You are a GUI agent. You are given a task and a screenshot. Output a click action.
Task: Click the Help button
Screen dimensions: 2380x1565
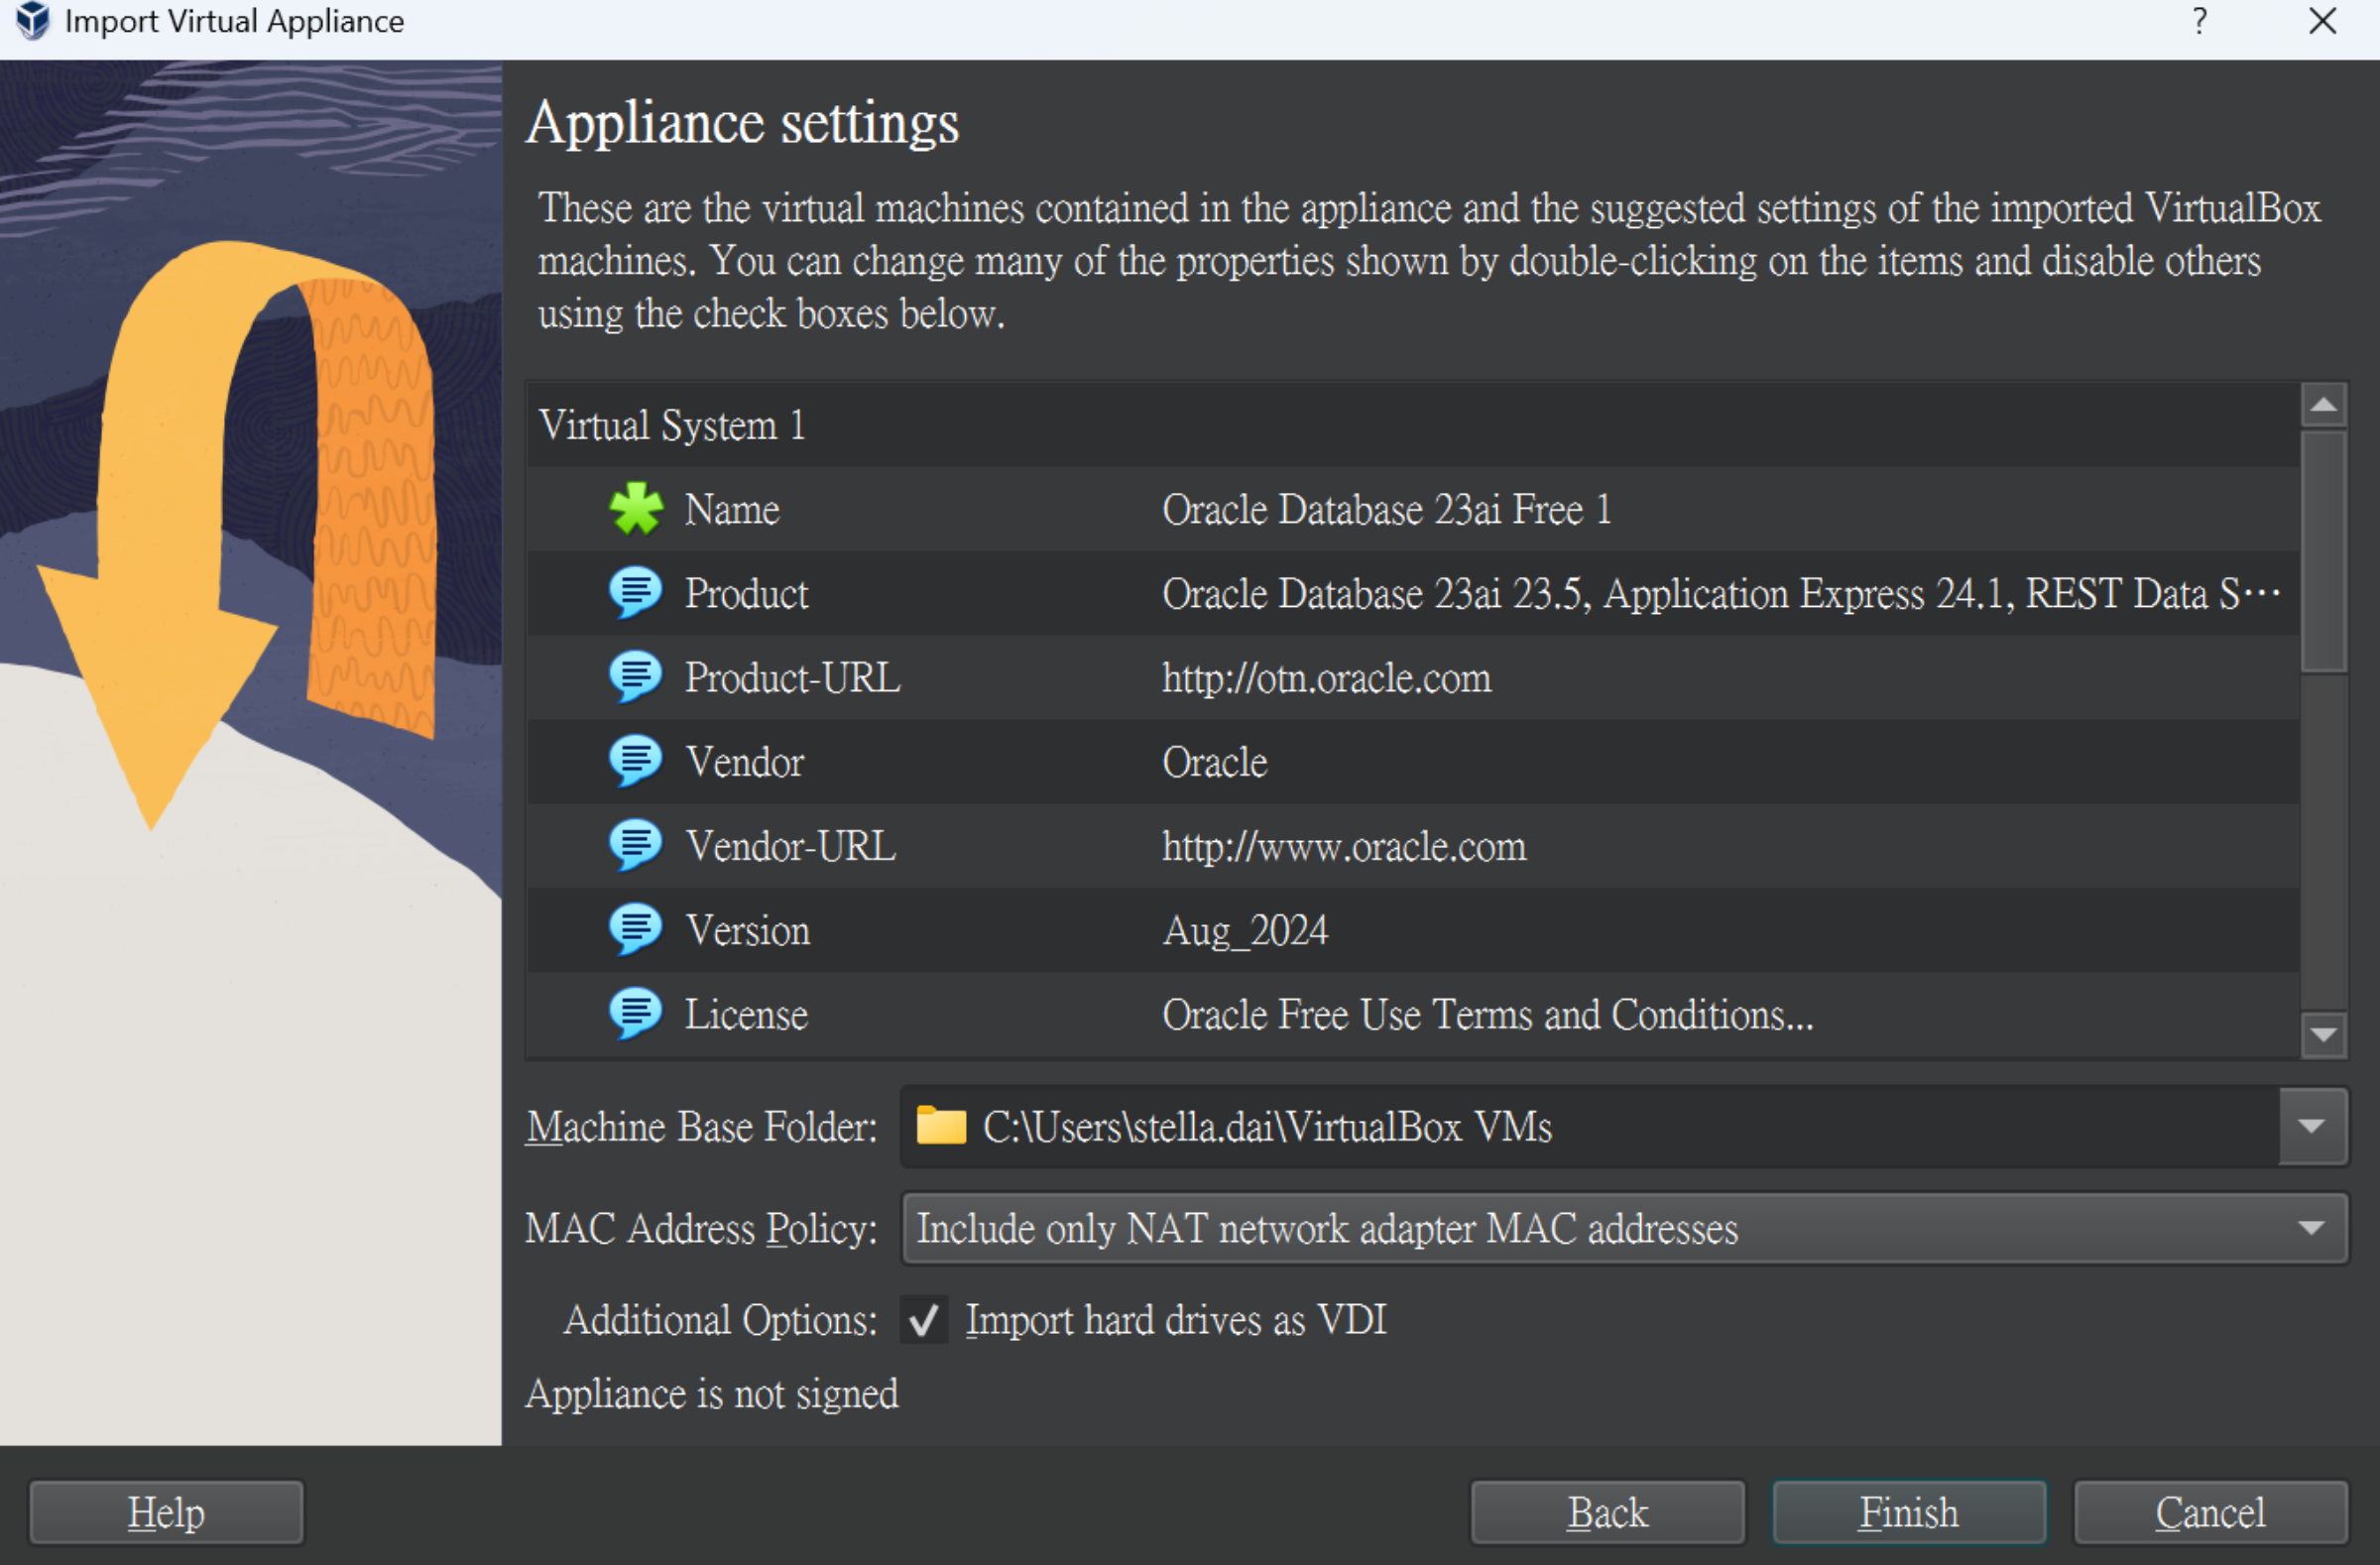[x=166, y=1513]
